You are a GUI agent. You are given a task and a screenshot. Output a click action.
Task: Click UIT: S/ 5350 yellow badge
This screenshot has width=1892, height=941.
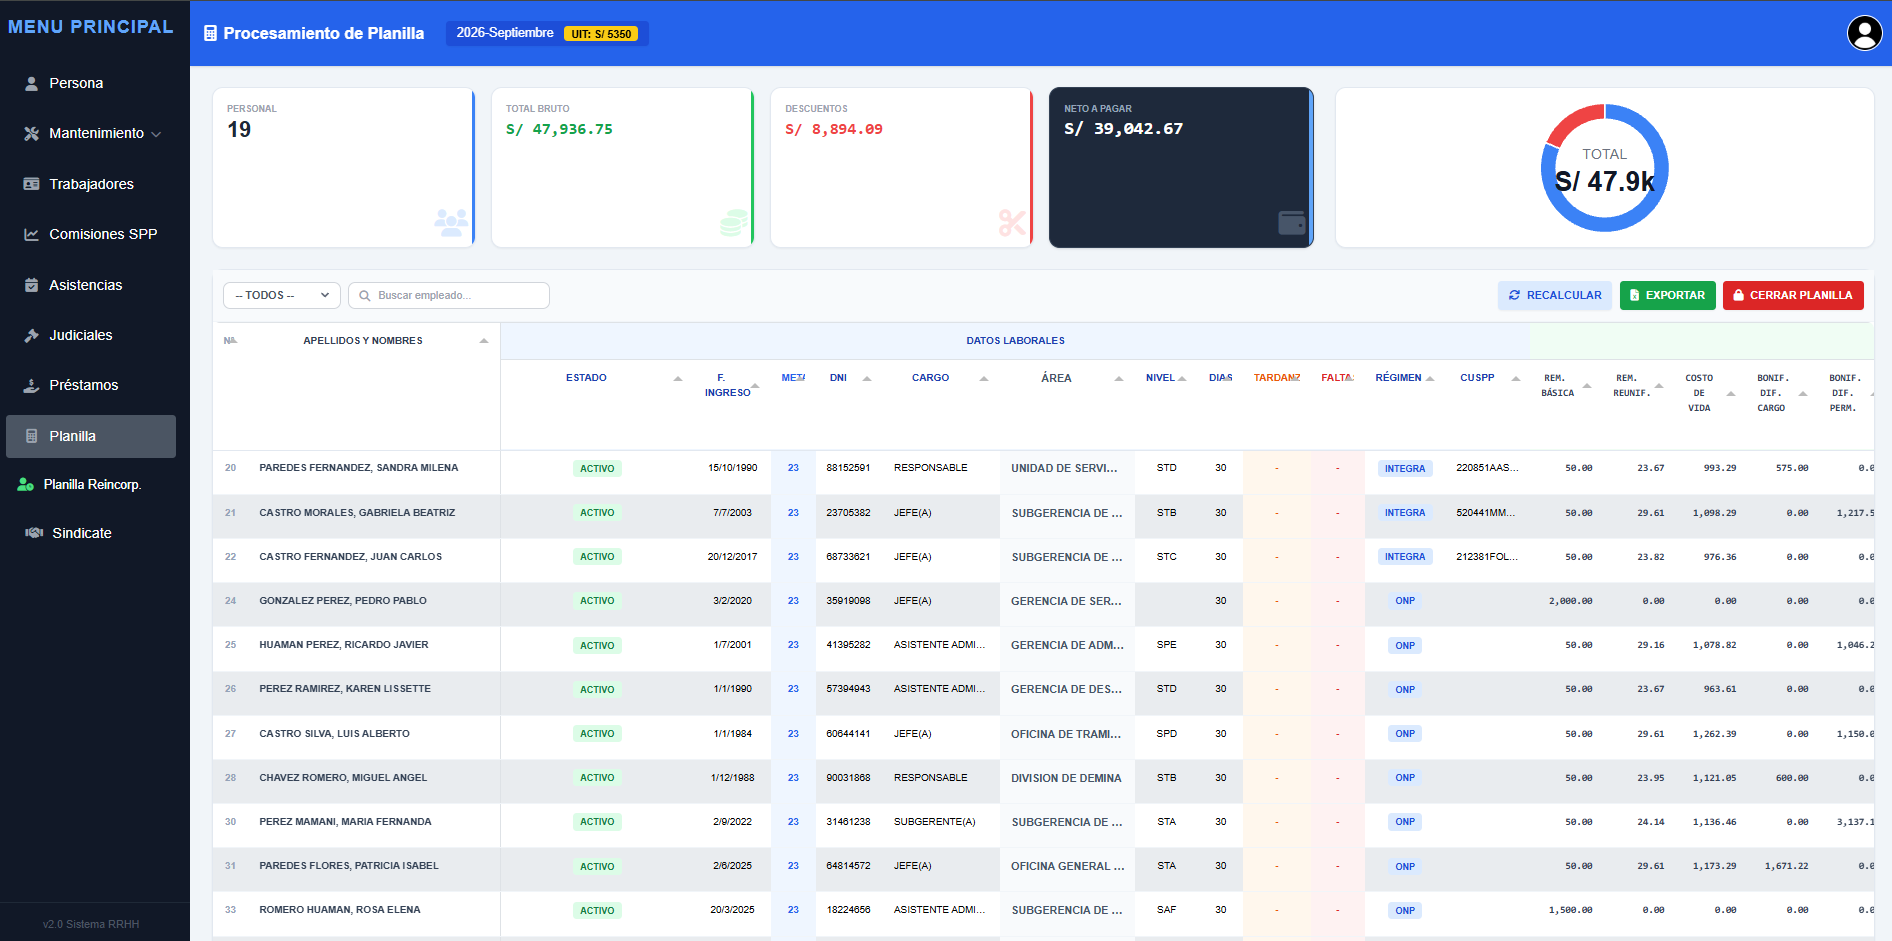point(601,34)
